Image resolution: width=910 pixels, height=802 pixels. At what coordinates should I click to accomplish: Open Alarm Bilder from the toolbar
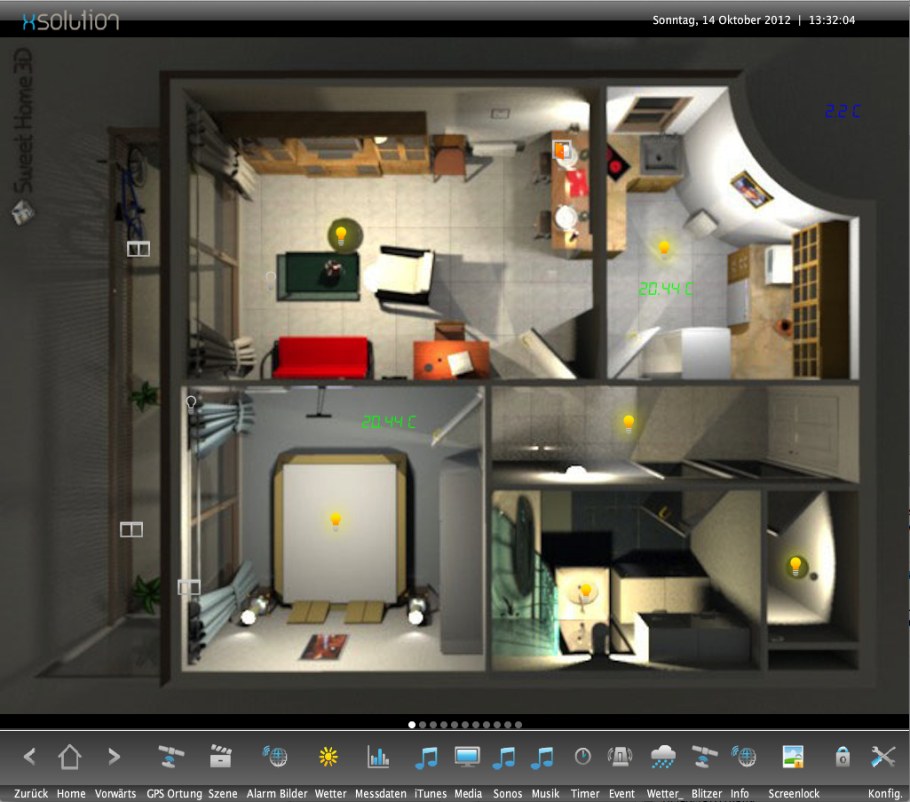click(x=274, y=757)
